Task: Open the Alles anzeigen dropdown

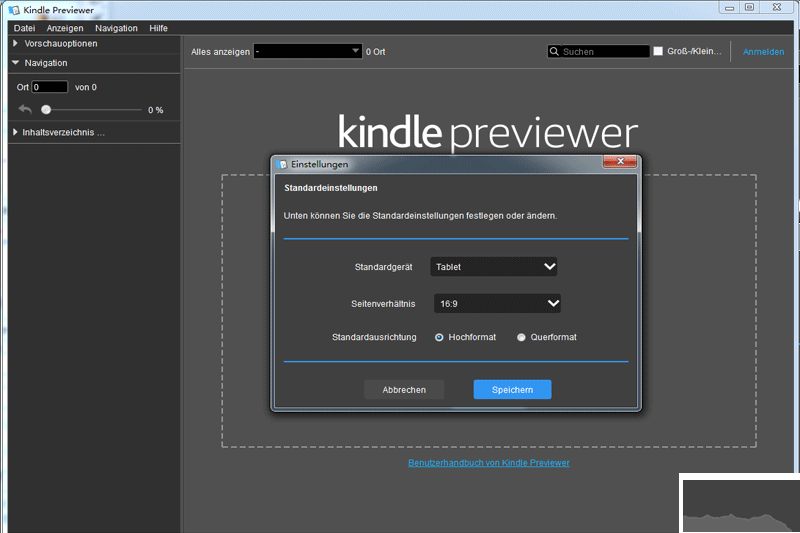Action: tap(308, 51)
